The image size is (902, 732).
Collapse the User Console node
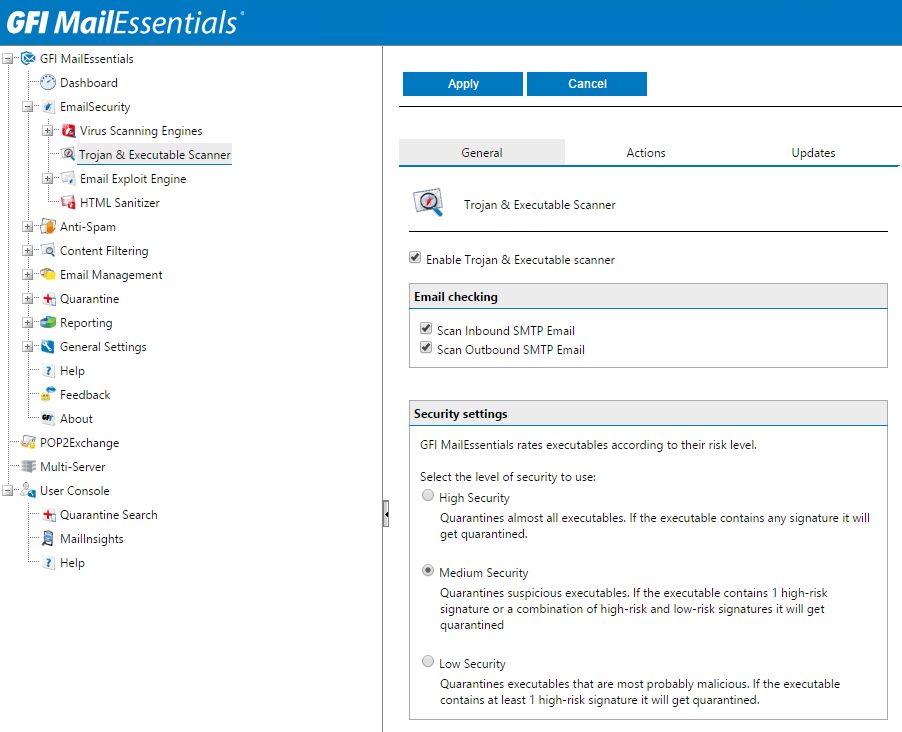[7, 491]
